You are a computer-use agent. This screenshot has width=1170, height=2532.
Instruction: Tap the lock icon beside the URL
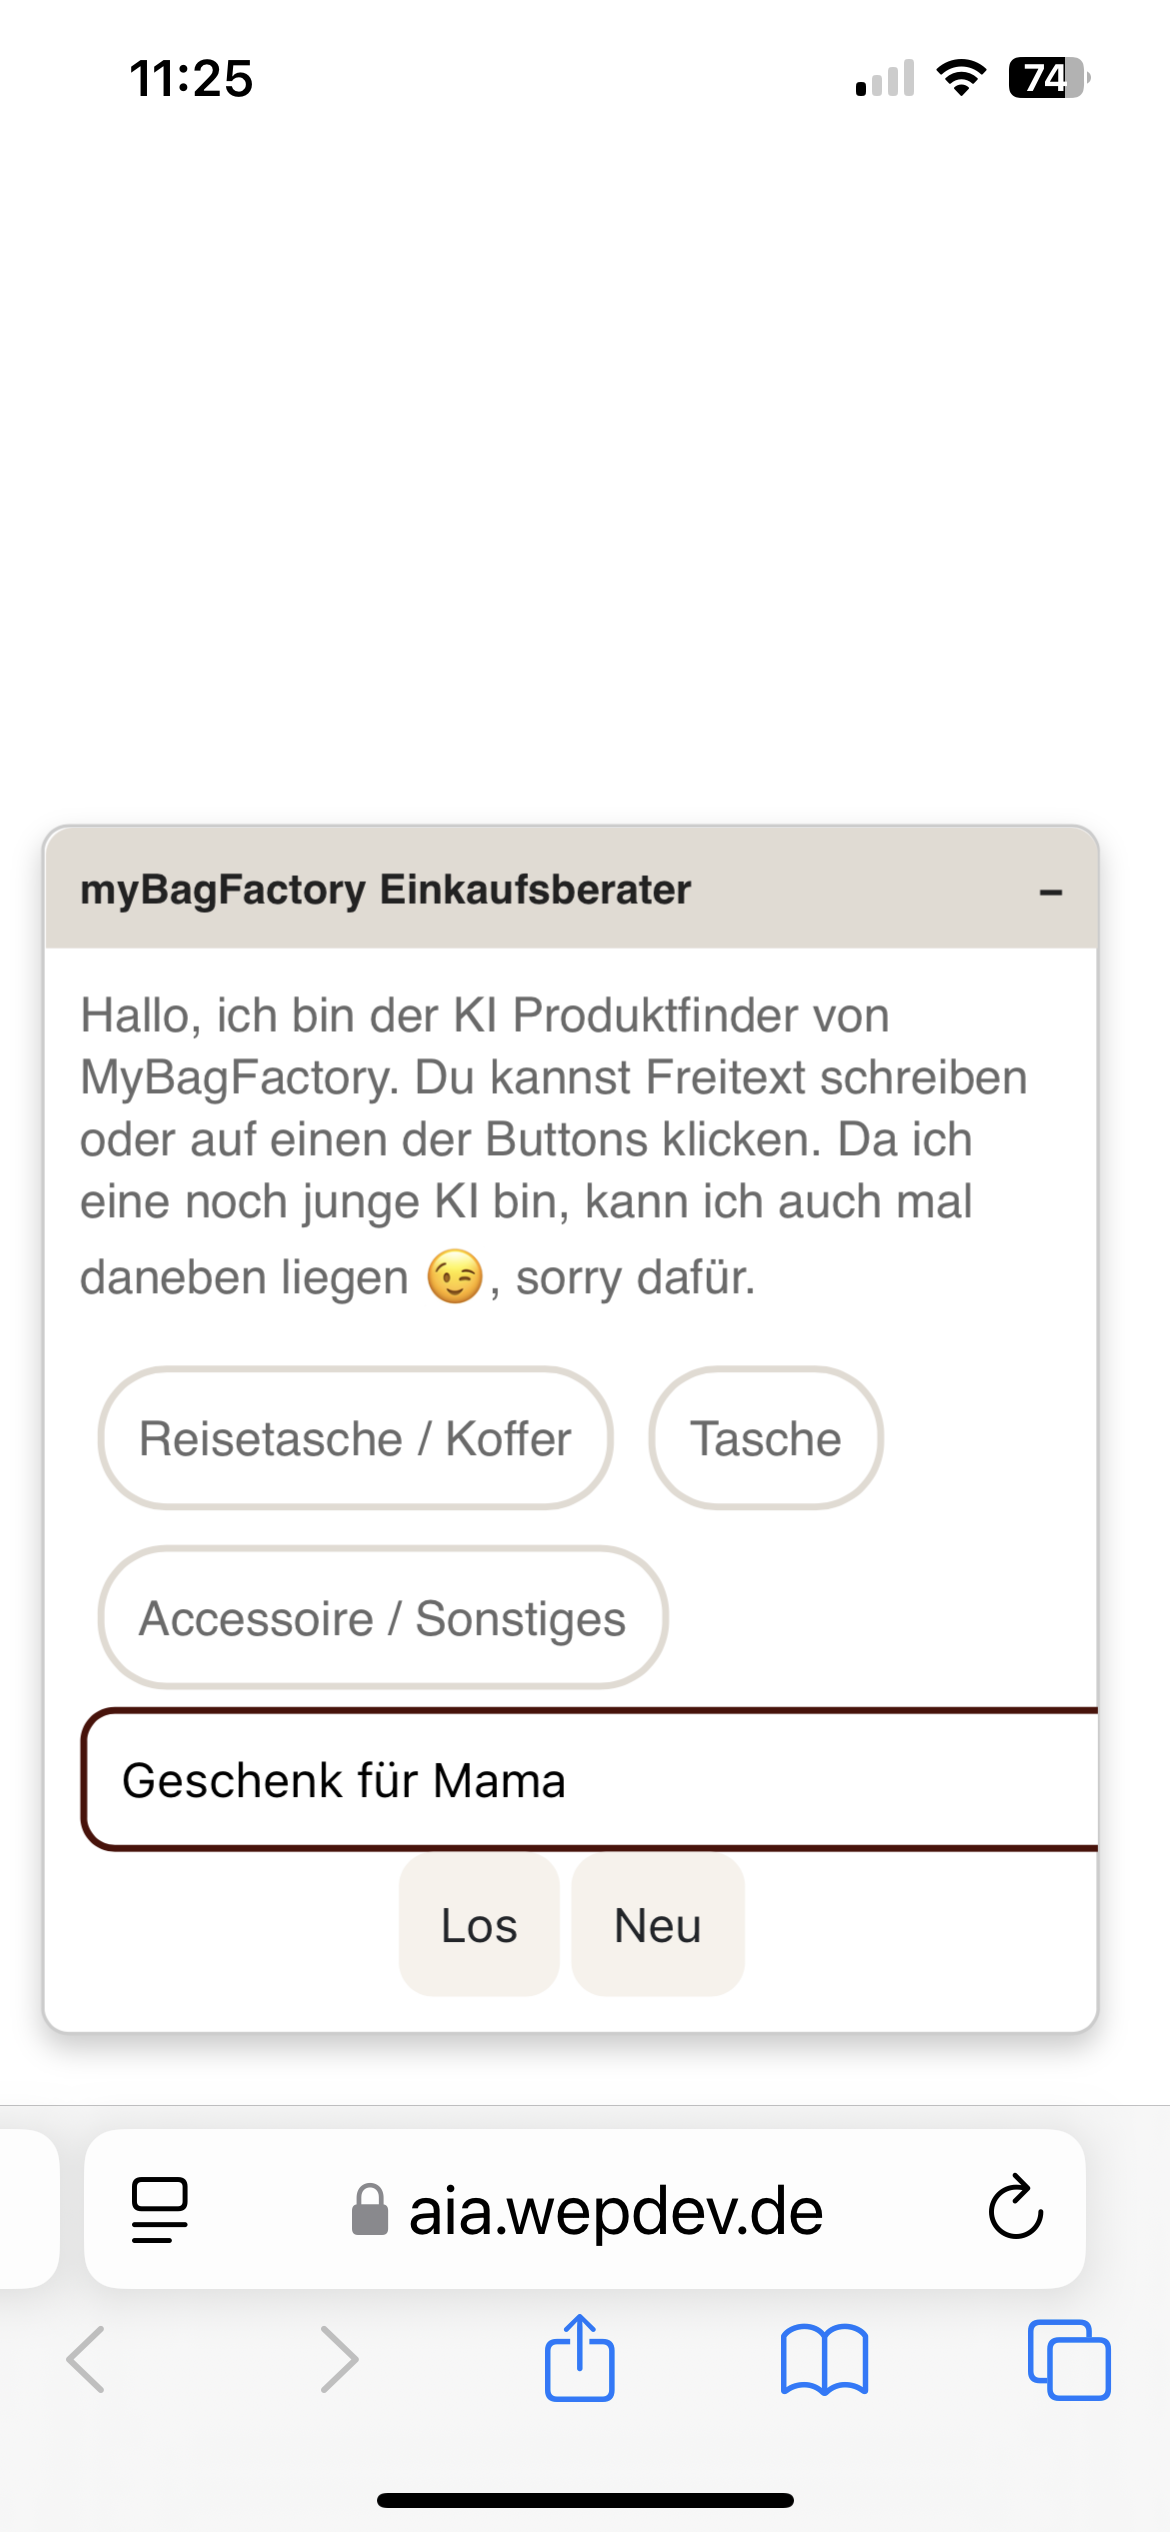(370, 2210)
